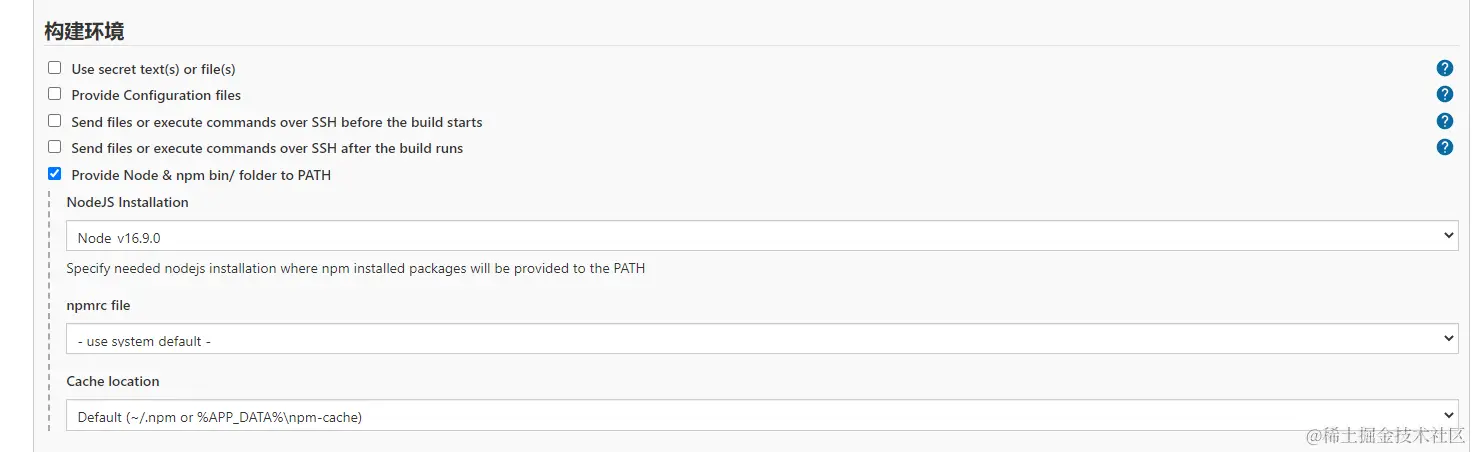Click the "NodeJS Installation" field label

click(127, 202)
